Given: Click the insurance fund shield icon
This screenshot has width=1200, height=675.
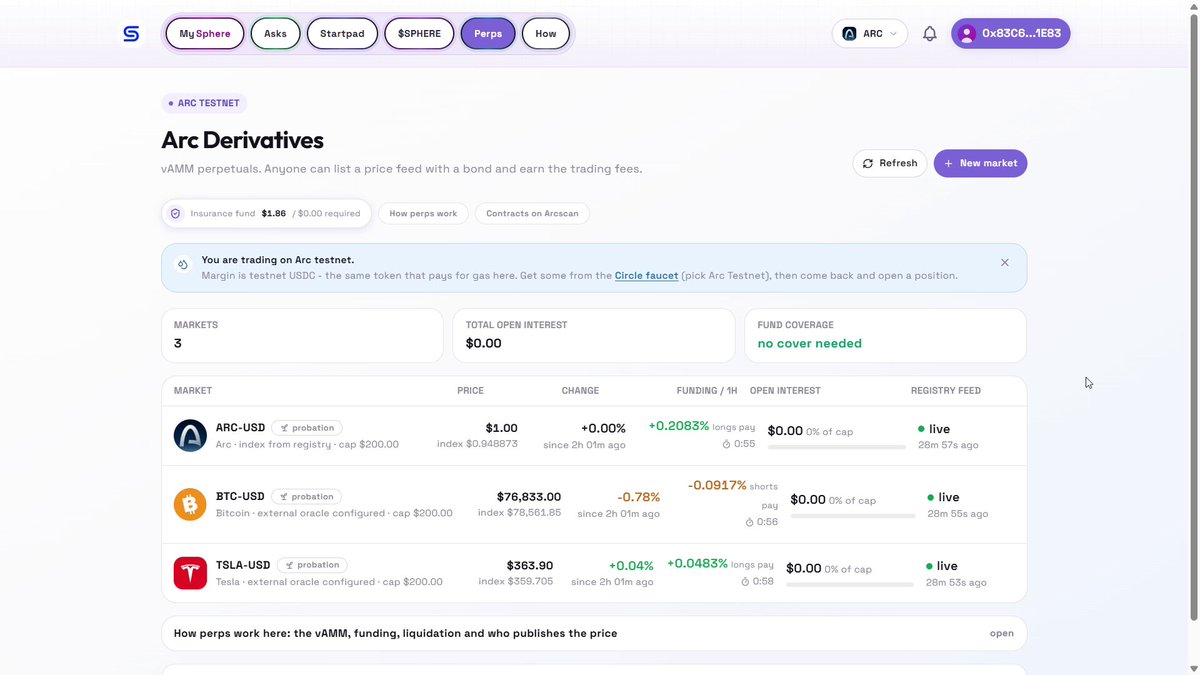Looking at the screenshot, I should click(x=176, y=213).
